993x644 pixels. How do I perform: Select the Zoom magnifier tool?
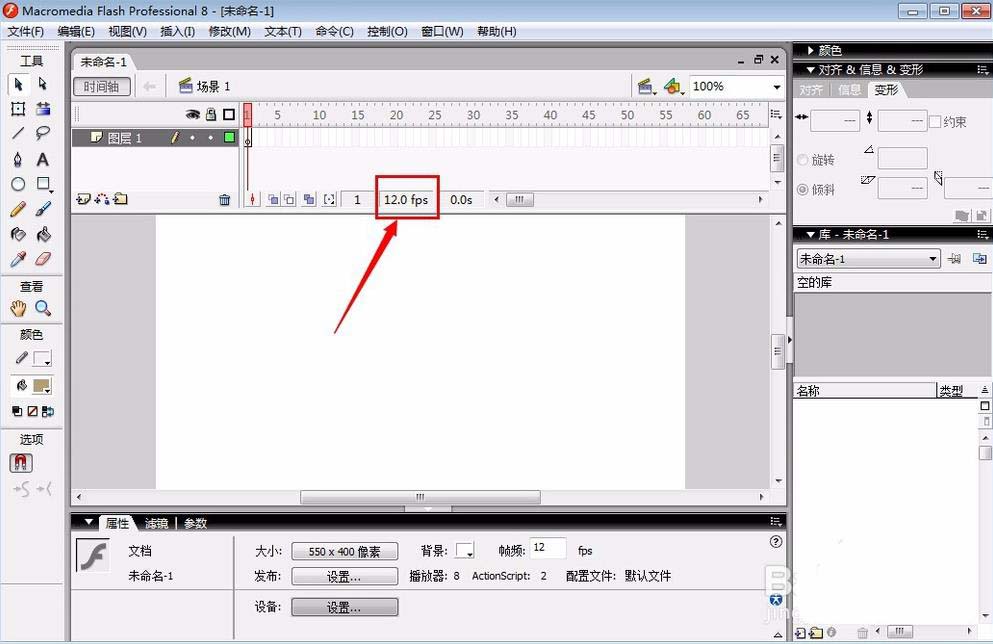pyautogui.click(x=42, y=308)
